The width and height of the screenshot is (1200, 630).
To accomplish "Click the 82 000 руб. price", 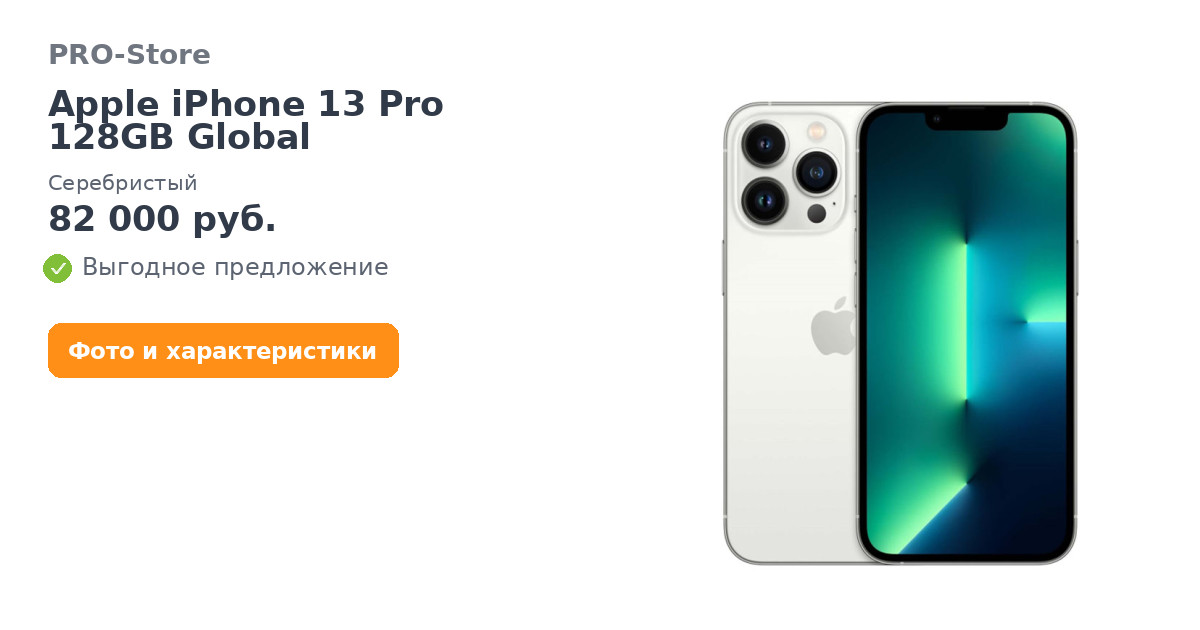I will (162, 219).
